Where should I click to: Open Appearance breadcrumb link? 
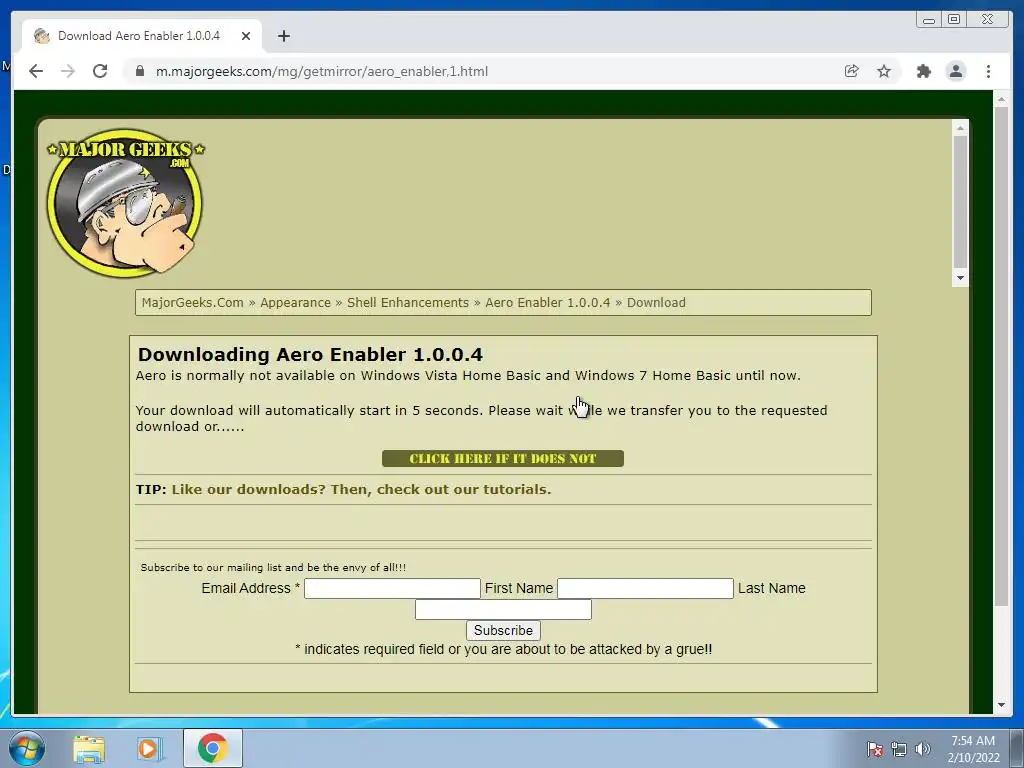coord(295,302)
